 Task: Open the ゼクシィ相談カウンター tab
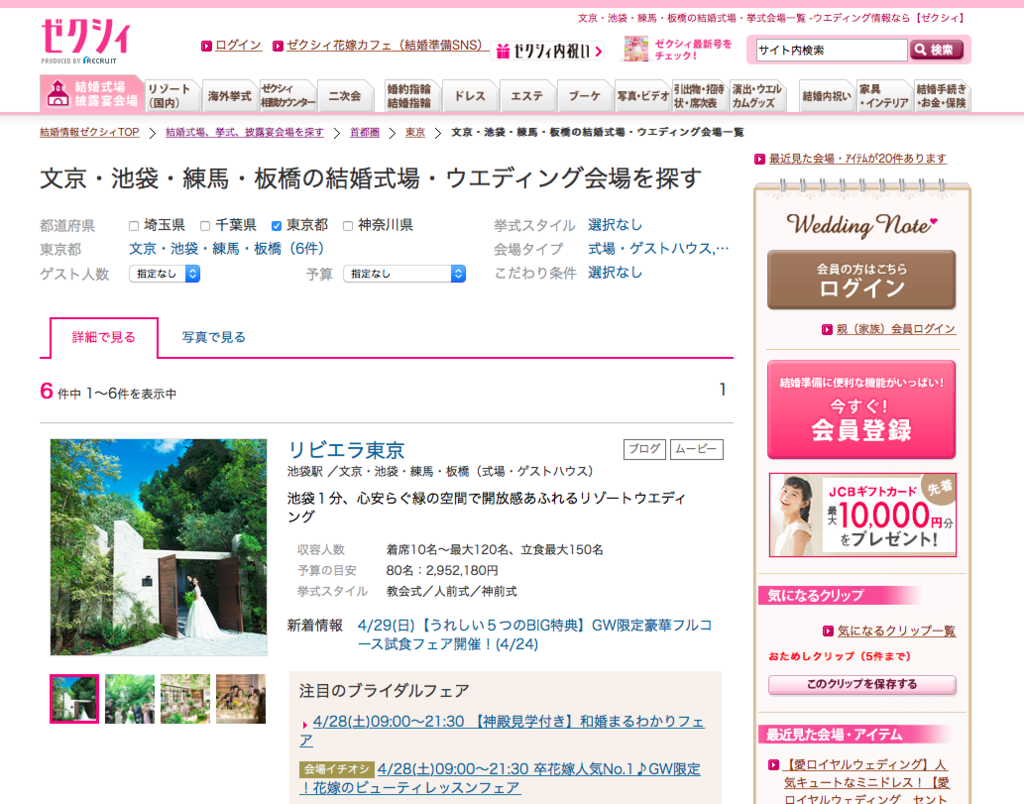[287, 95]
